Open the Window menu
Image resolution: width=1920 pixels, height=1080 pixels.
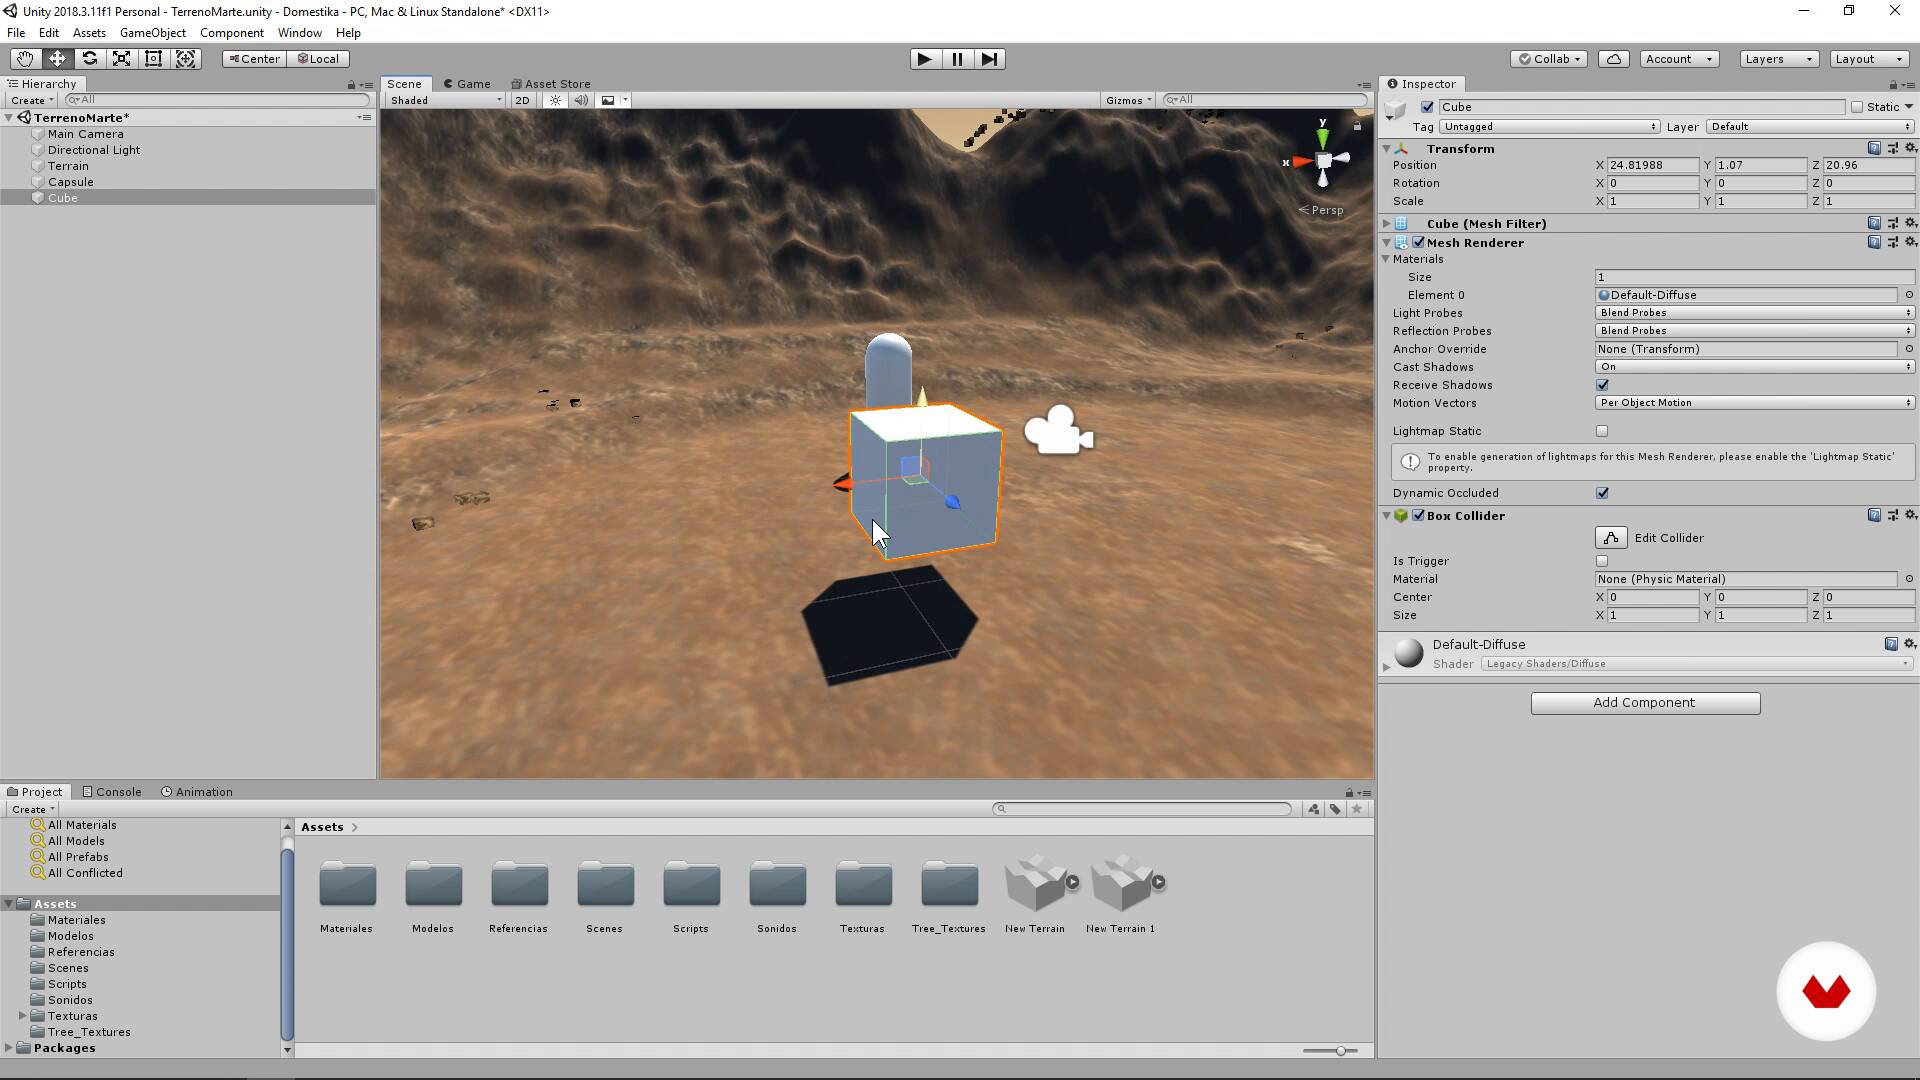[x=300, y=33]
